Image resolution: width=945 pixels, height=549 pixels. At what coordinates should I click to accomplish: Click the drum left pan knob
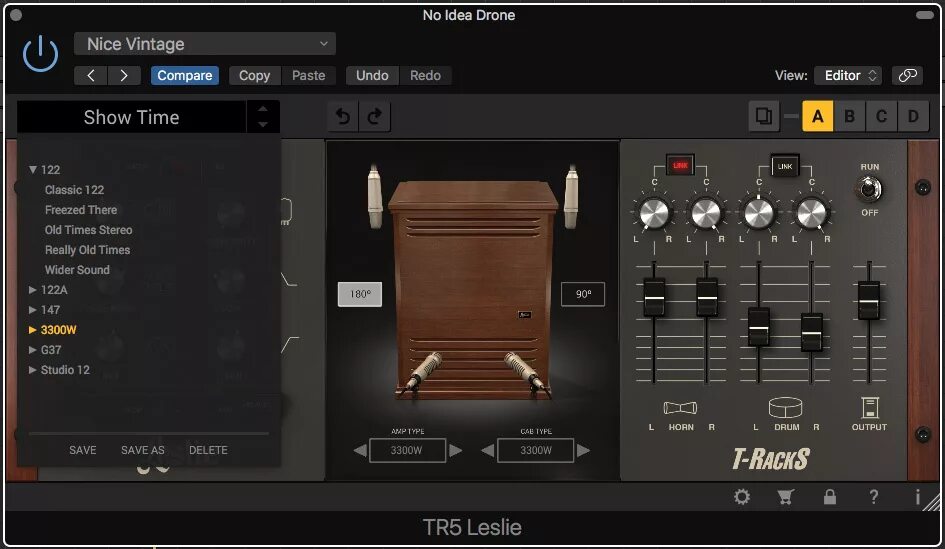759,213
